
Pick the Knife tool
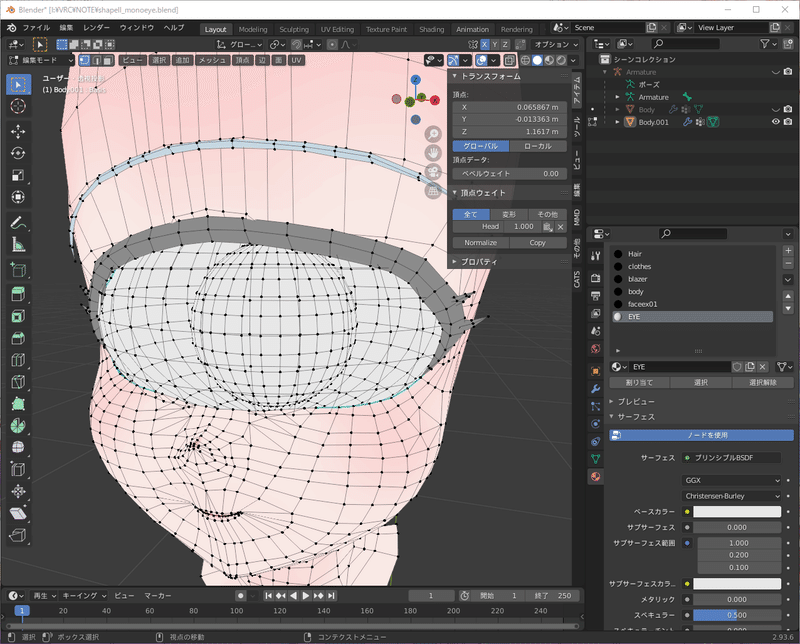[x=18, y=382]
